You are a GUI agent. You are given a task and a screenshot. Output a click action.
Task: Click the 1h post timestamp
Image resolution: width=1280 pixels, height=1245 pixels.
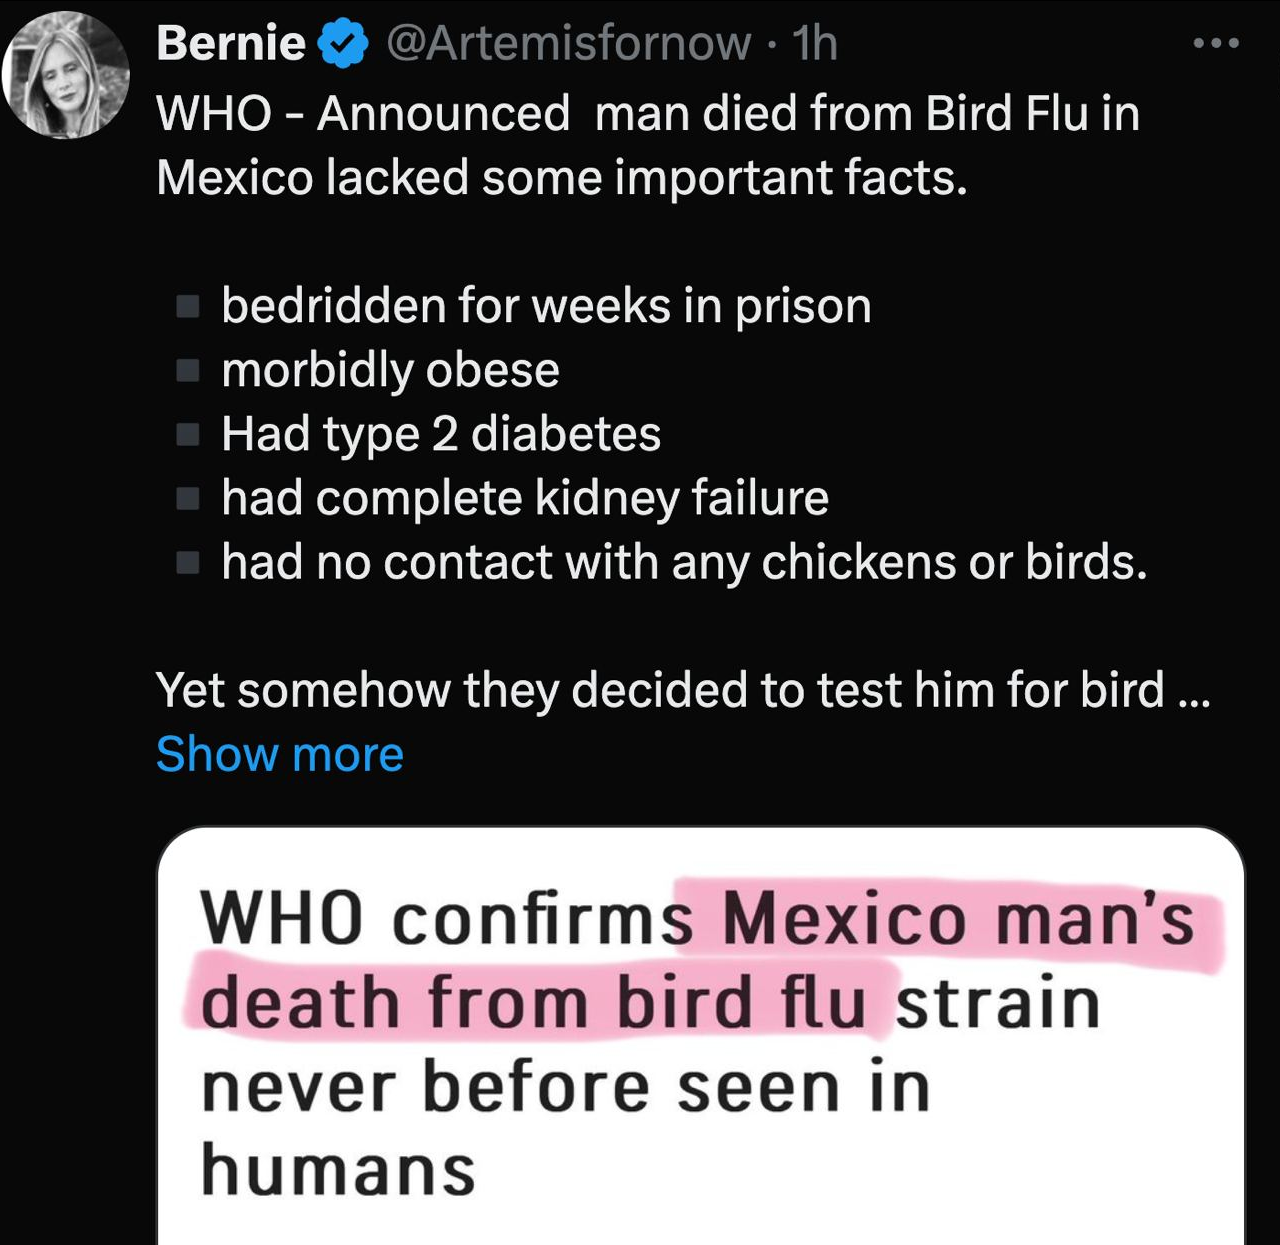[x=814, y=43]
